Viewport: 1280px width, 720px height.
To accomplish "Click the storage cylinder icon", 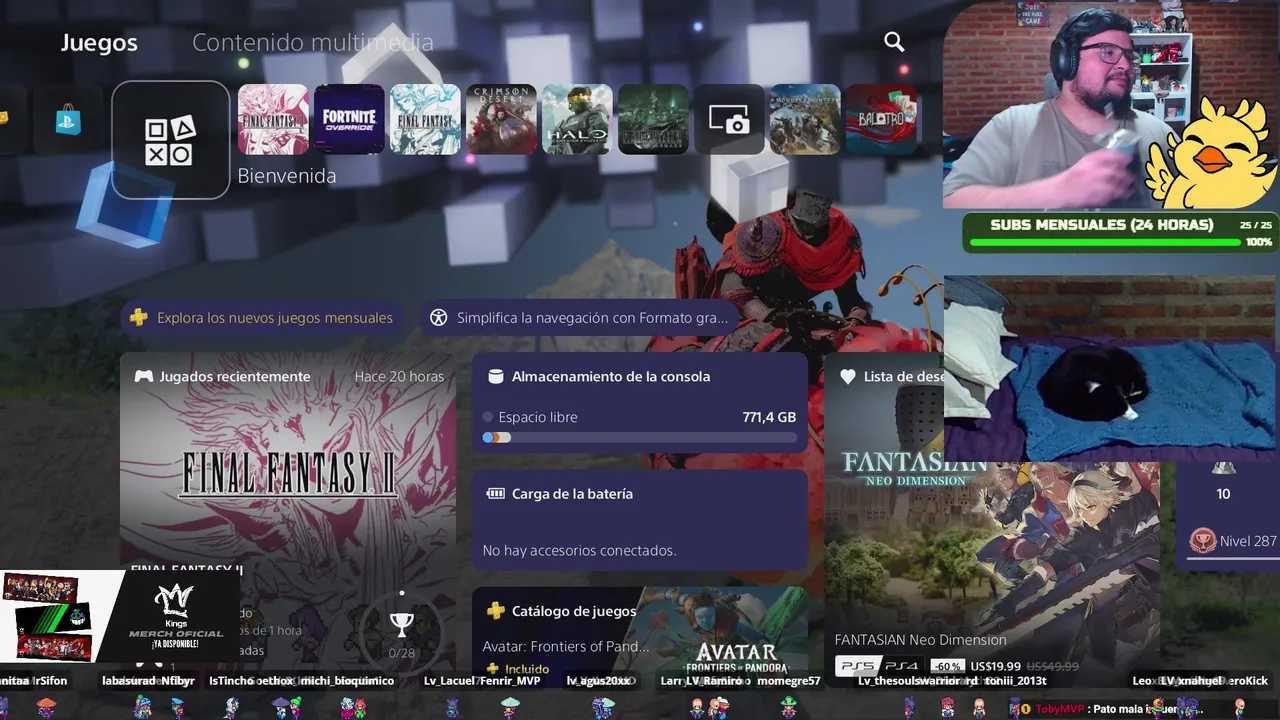I will coord(495,377).
